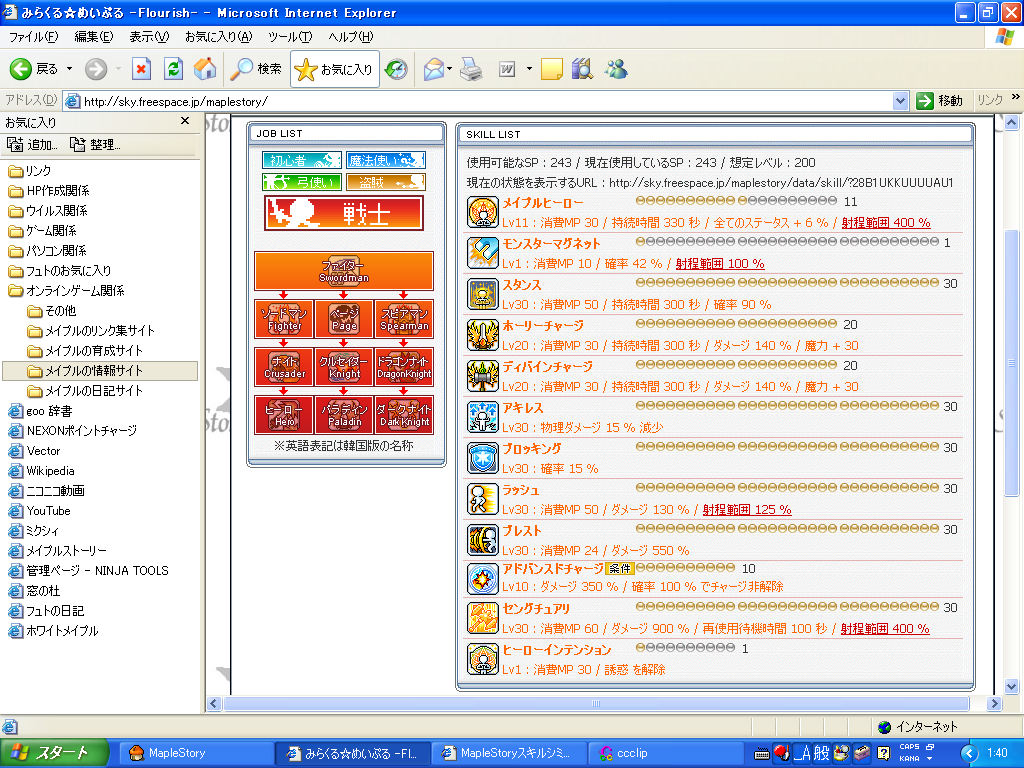Set スタンス skill level dots
The width and height of the screenshot is (1024, 768).
pos(787,283)
